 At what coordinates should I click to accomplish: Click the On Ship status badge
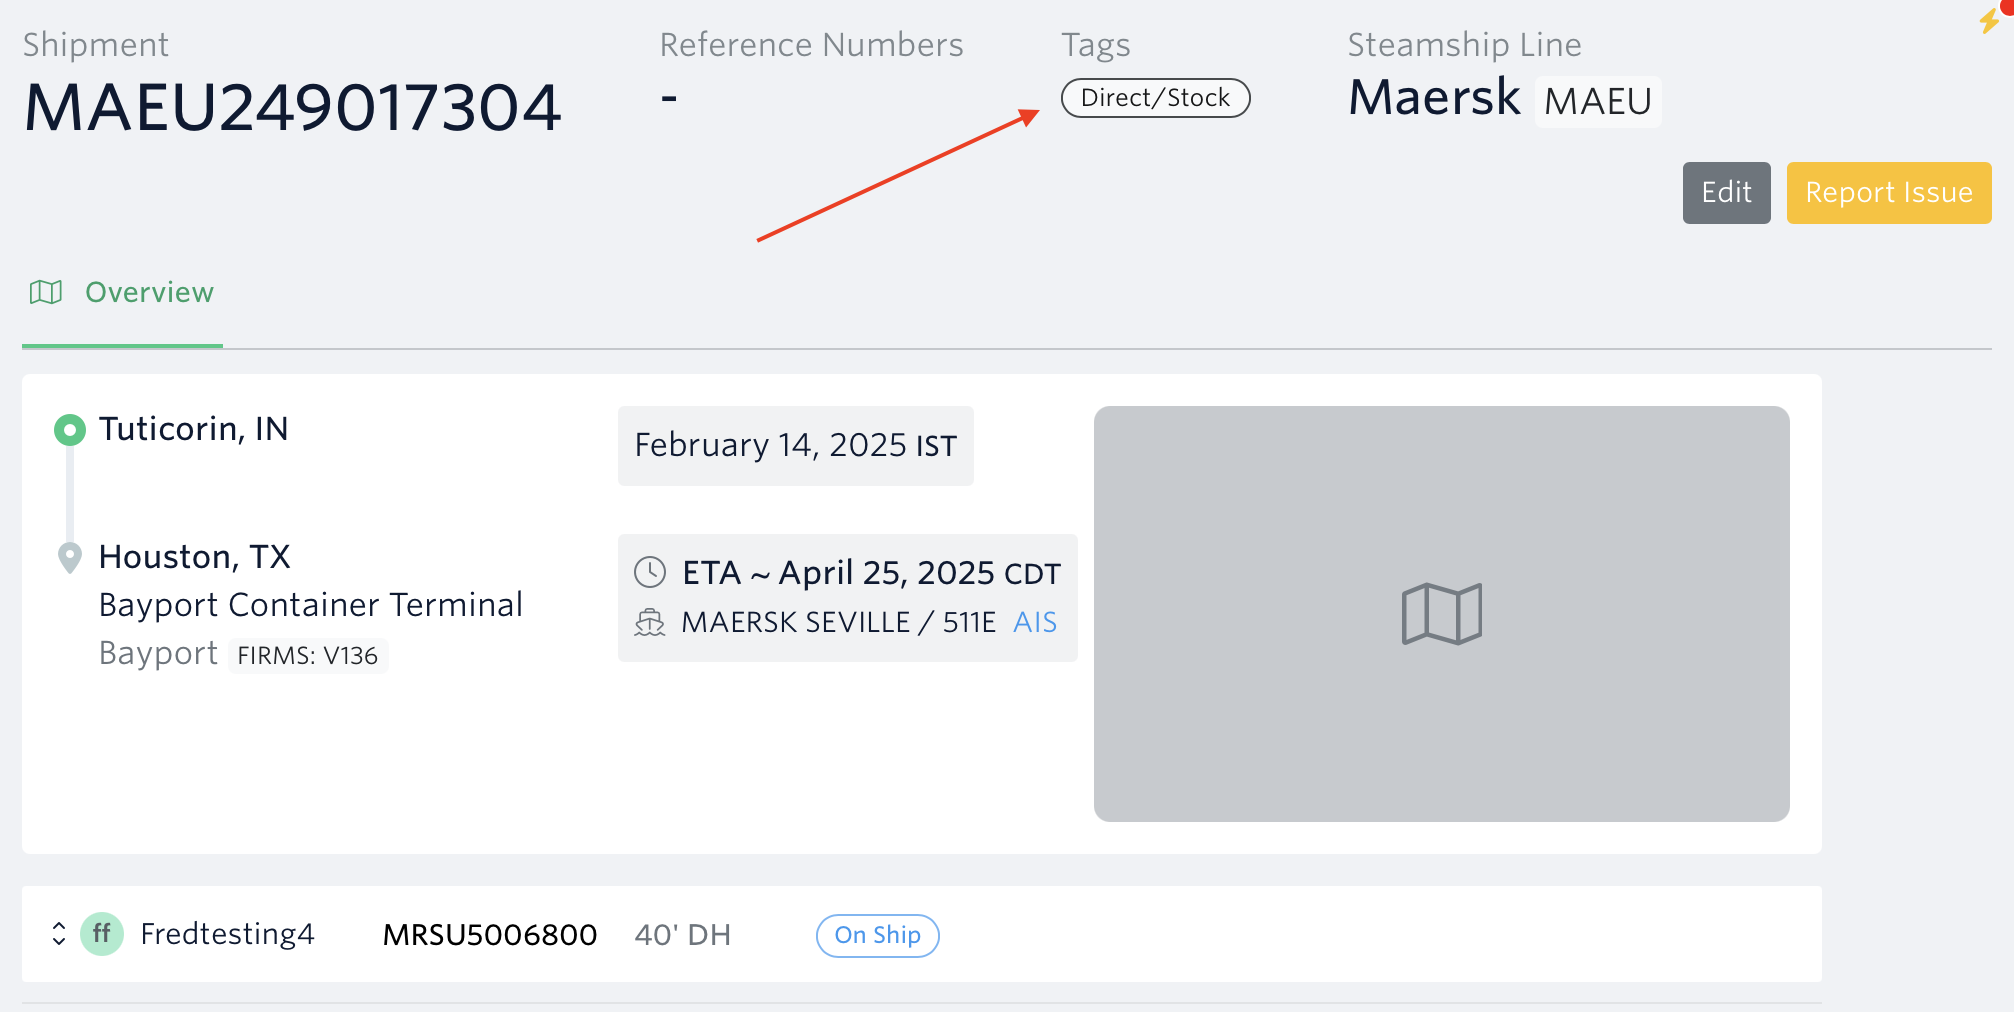(x=877, y=935)
